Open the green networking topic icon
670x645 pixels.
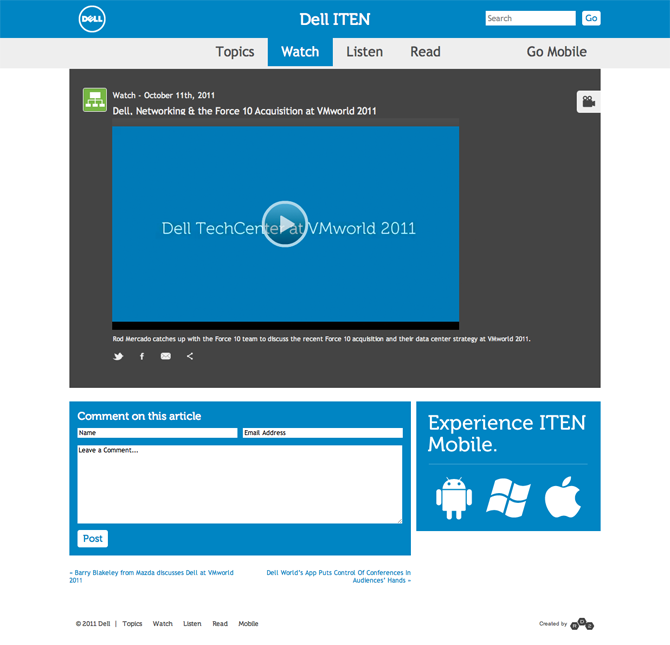(x=95, y=100)
